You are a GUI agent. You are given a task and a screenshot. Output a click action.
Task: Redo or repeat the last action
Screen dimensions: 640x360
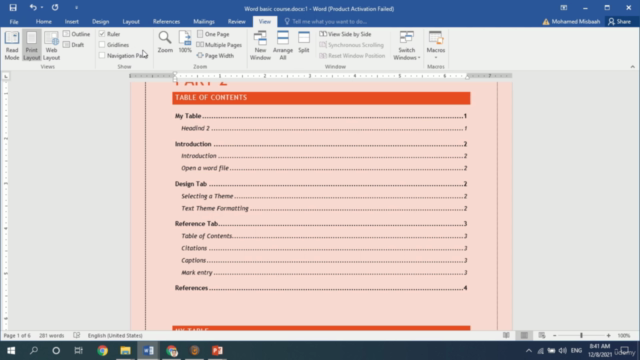pyautogui.click(x=55, y=8)
